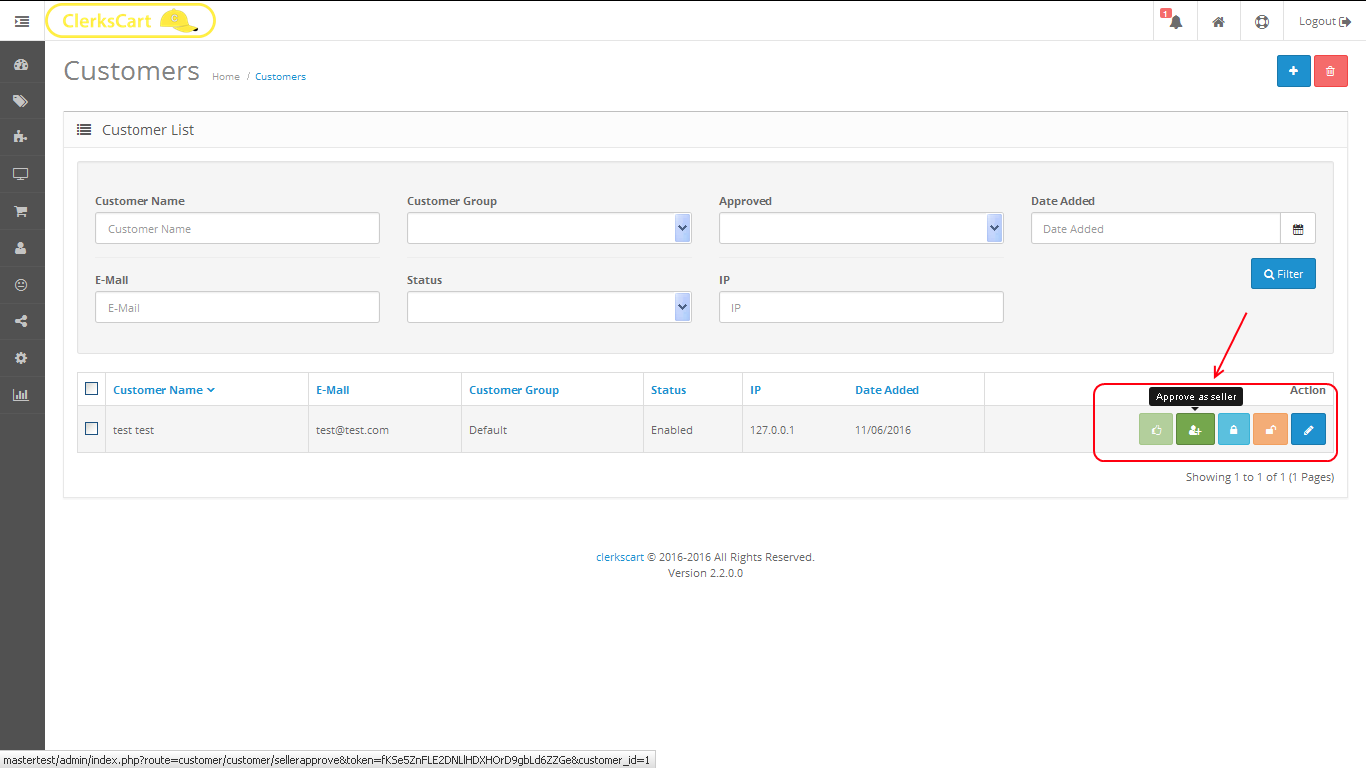Click the customer name test test
The width and height of the screenshot is (1366, 768).
[x=134, y=430]
